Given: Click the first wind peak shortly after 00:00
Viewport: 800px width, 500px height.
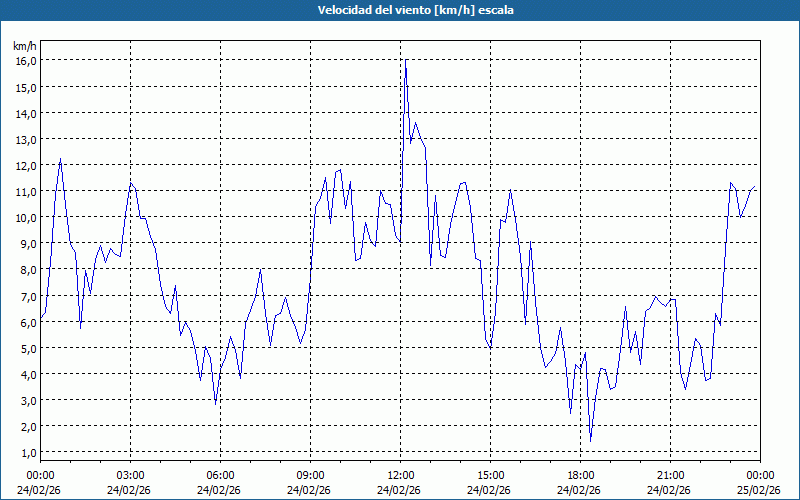Looking at the screenshot, I should [x=60, y=158].
